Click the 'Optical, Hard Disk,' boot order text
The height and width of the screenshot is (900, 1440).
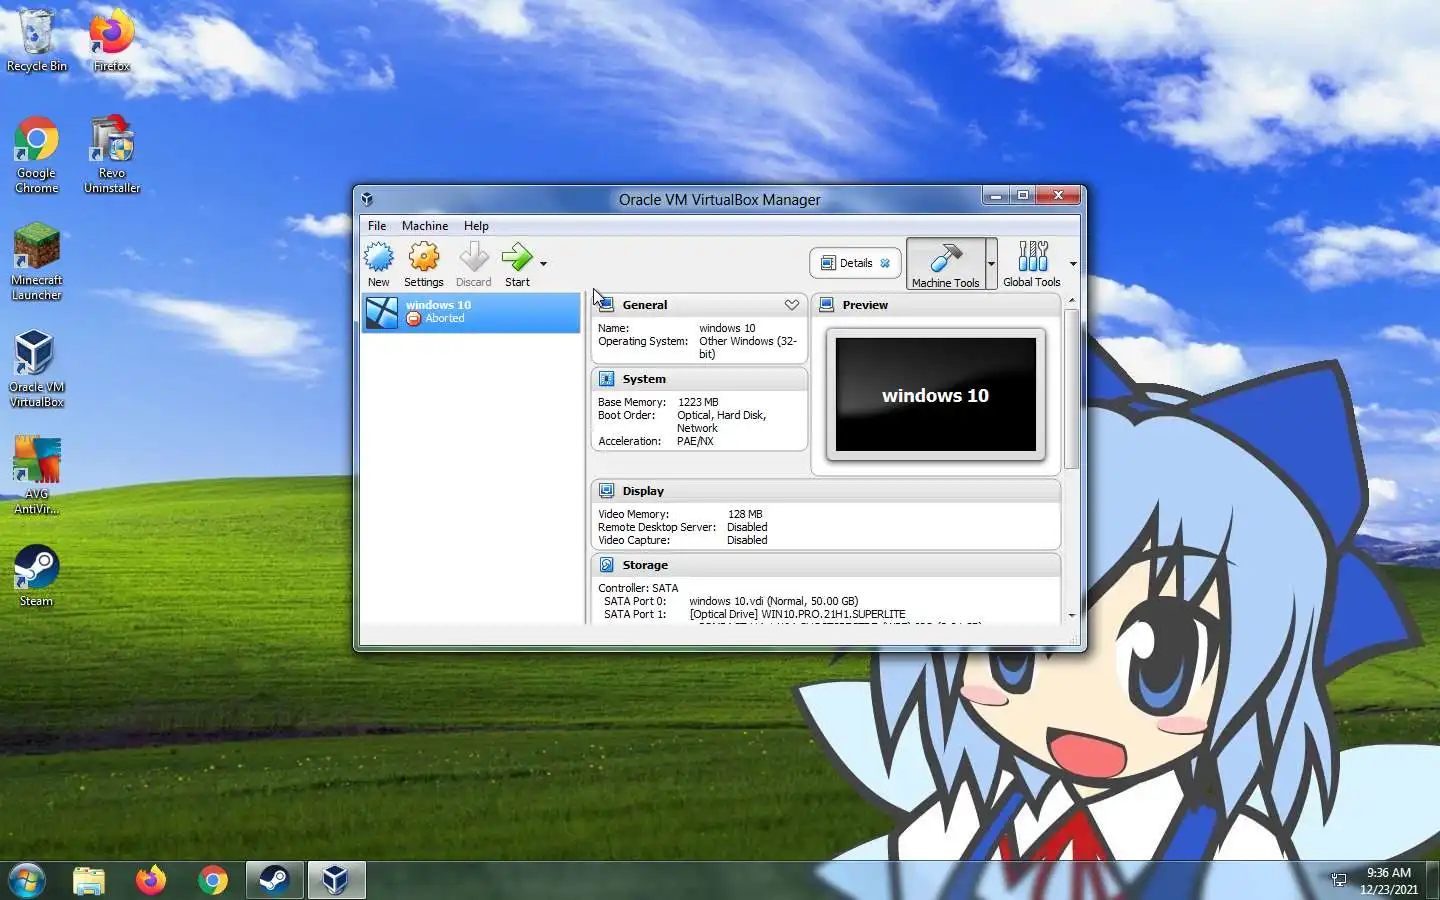point(721,415)
